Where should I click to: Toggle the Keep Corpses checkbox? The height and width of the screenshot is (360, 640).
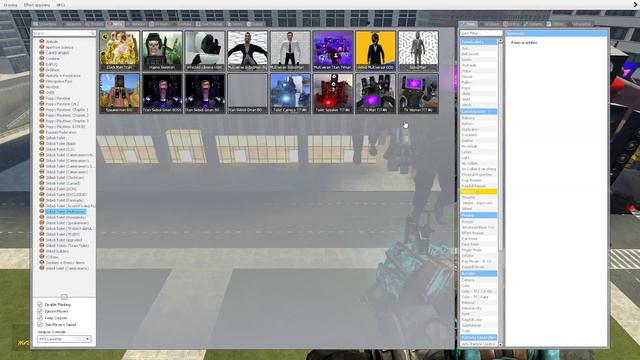[40, 318]
